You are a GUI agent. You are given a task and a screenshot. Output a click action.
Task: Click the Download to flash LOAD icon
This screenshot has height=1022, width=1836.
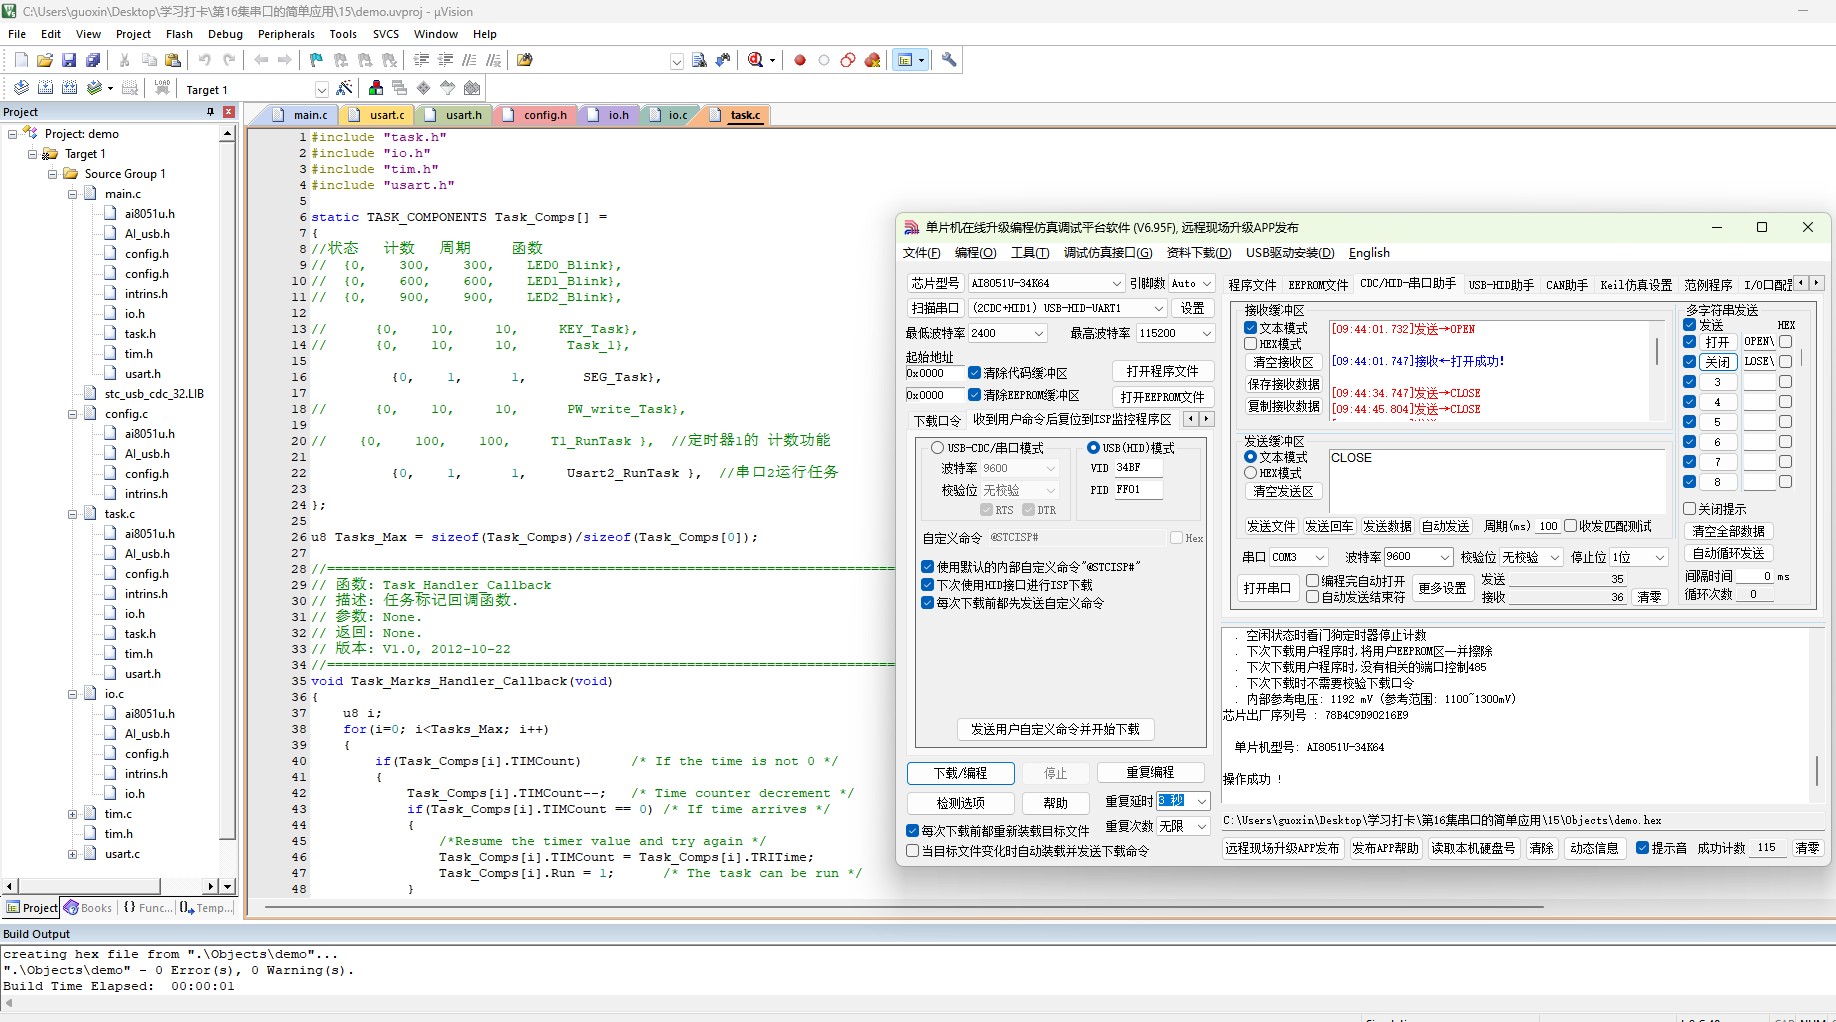click(x=162, y=88)
